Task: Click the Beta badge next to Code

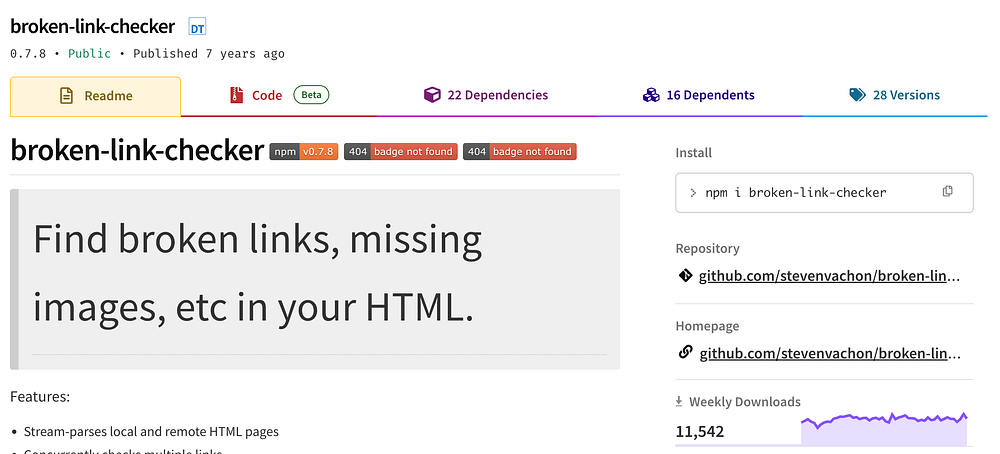Action: pyautogui.click(x=311, y=96)
